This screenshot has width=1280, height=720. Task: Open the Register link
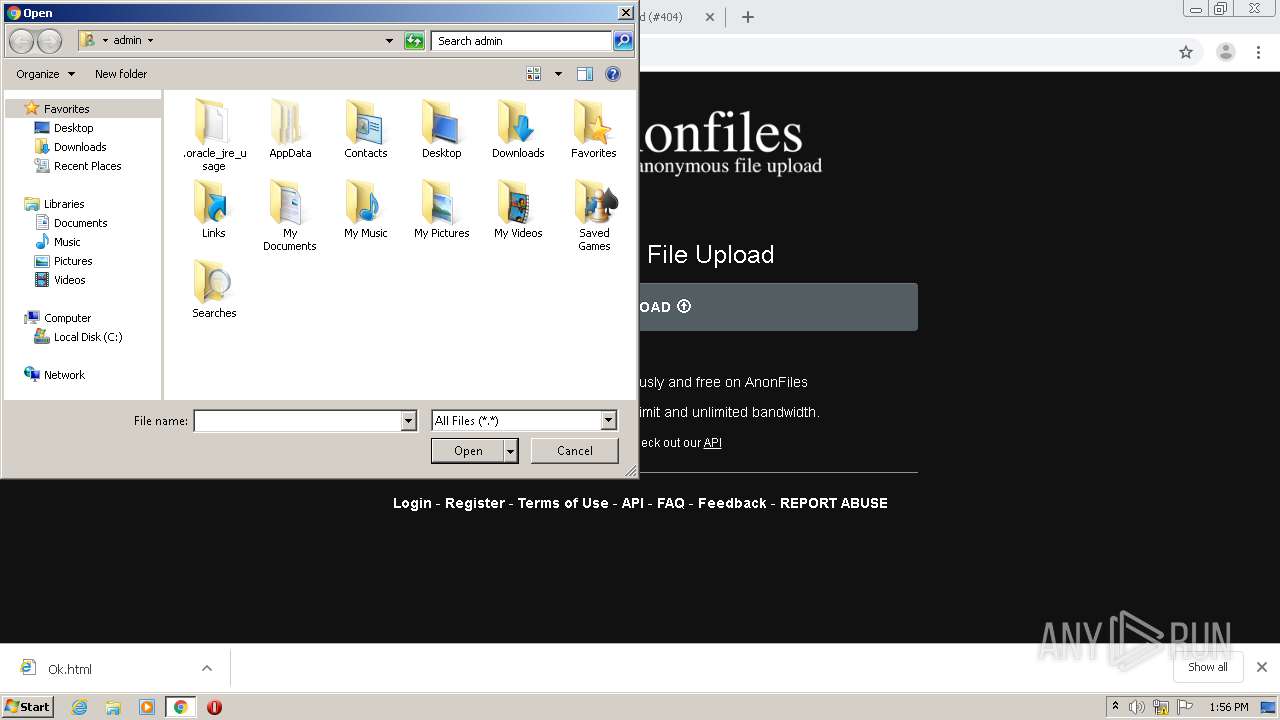[x=475, y=503]
